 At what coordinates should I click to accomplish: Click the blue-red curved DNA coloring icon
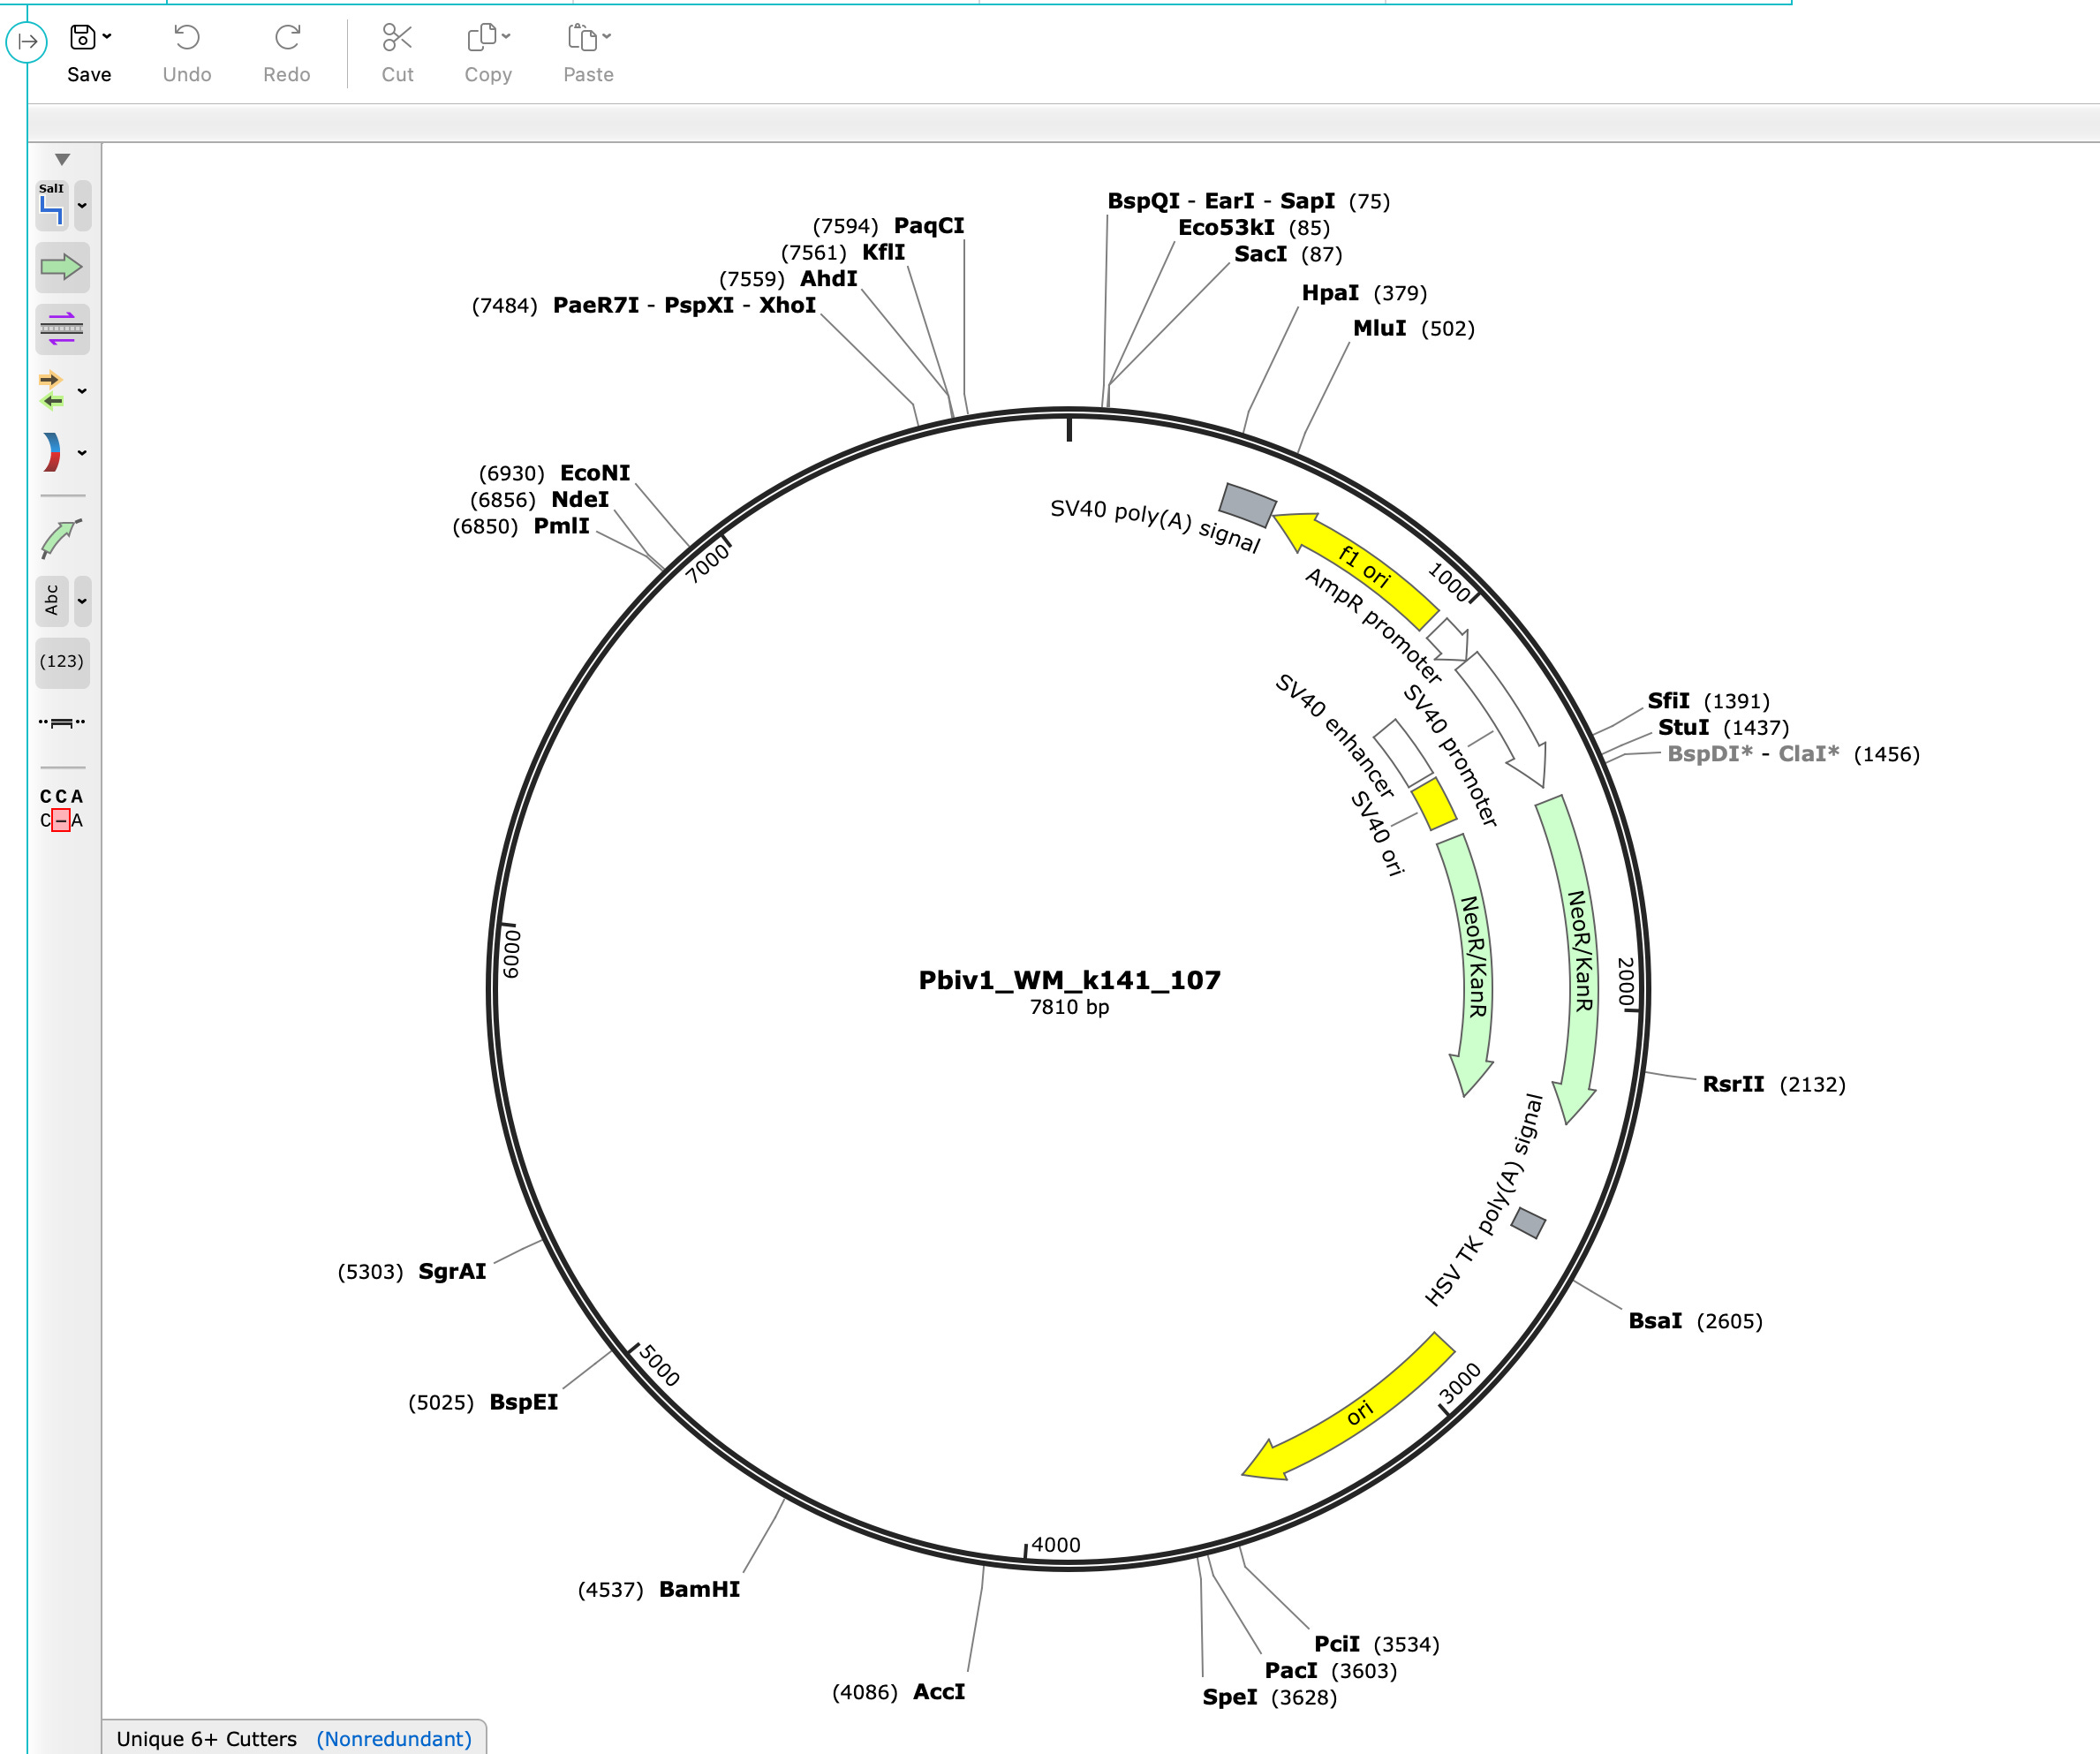coord(52,452)
